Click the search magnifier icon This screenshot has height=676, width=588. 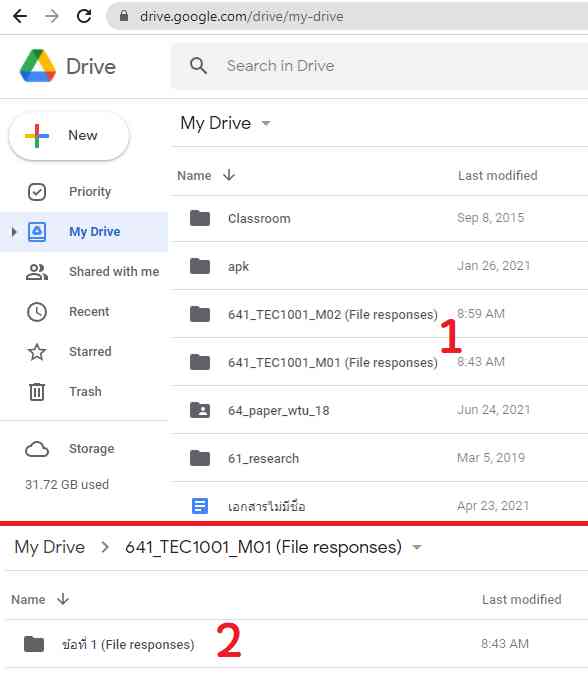point(198,66)
